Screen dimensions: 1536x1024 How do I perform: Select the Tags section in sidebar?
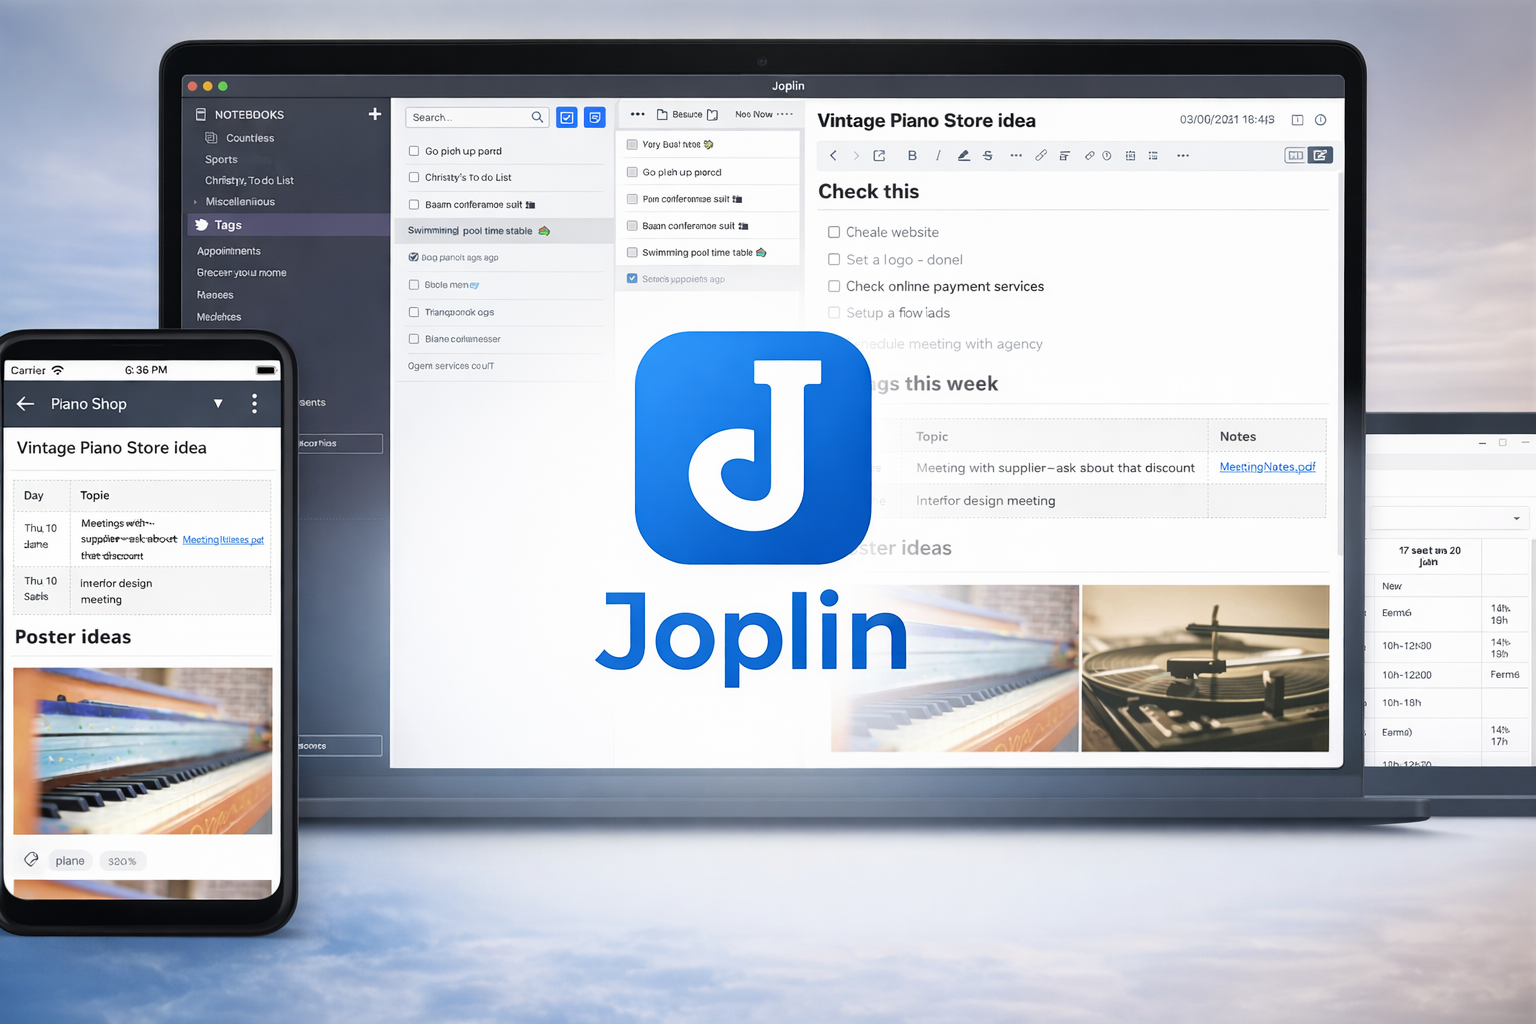[228, 225]
